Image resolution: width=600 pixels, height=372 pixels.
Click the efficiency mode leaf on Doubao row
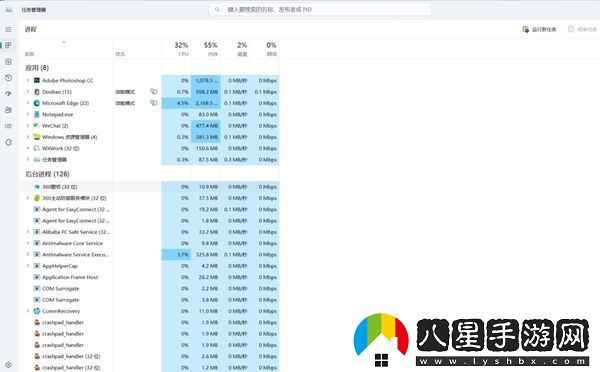(x=153, y=92)
